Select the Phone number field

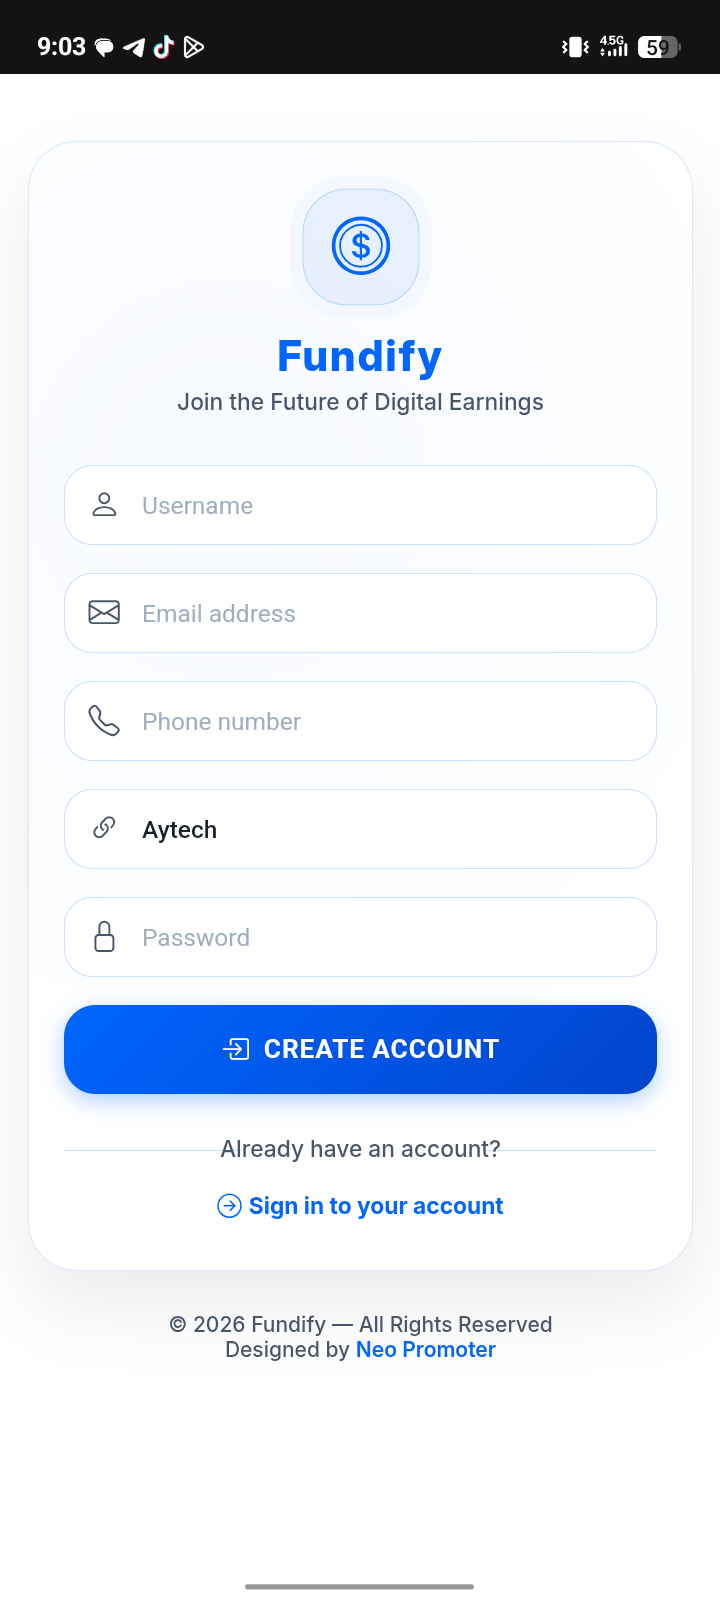380,721
